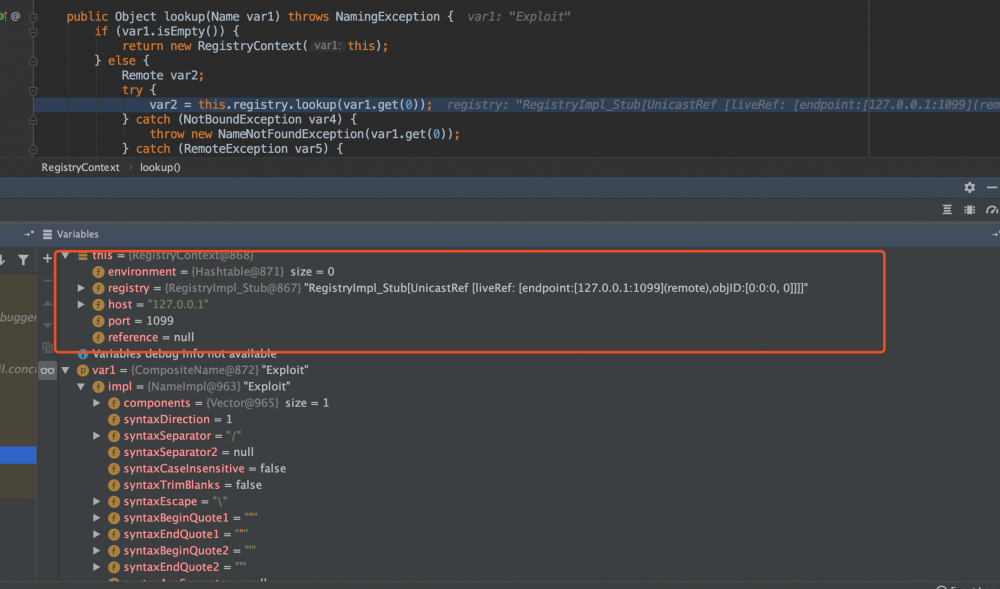Click 'NotBoundException' in the catch clause
The width and height of the screenshot is (1000, 589).
pos(242,119)
